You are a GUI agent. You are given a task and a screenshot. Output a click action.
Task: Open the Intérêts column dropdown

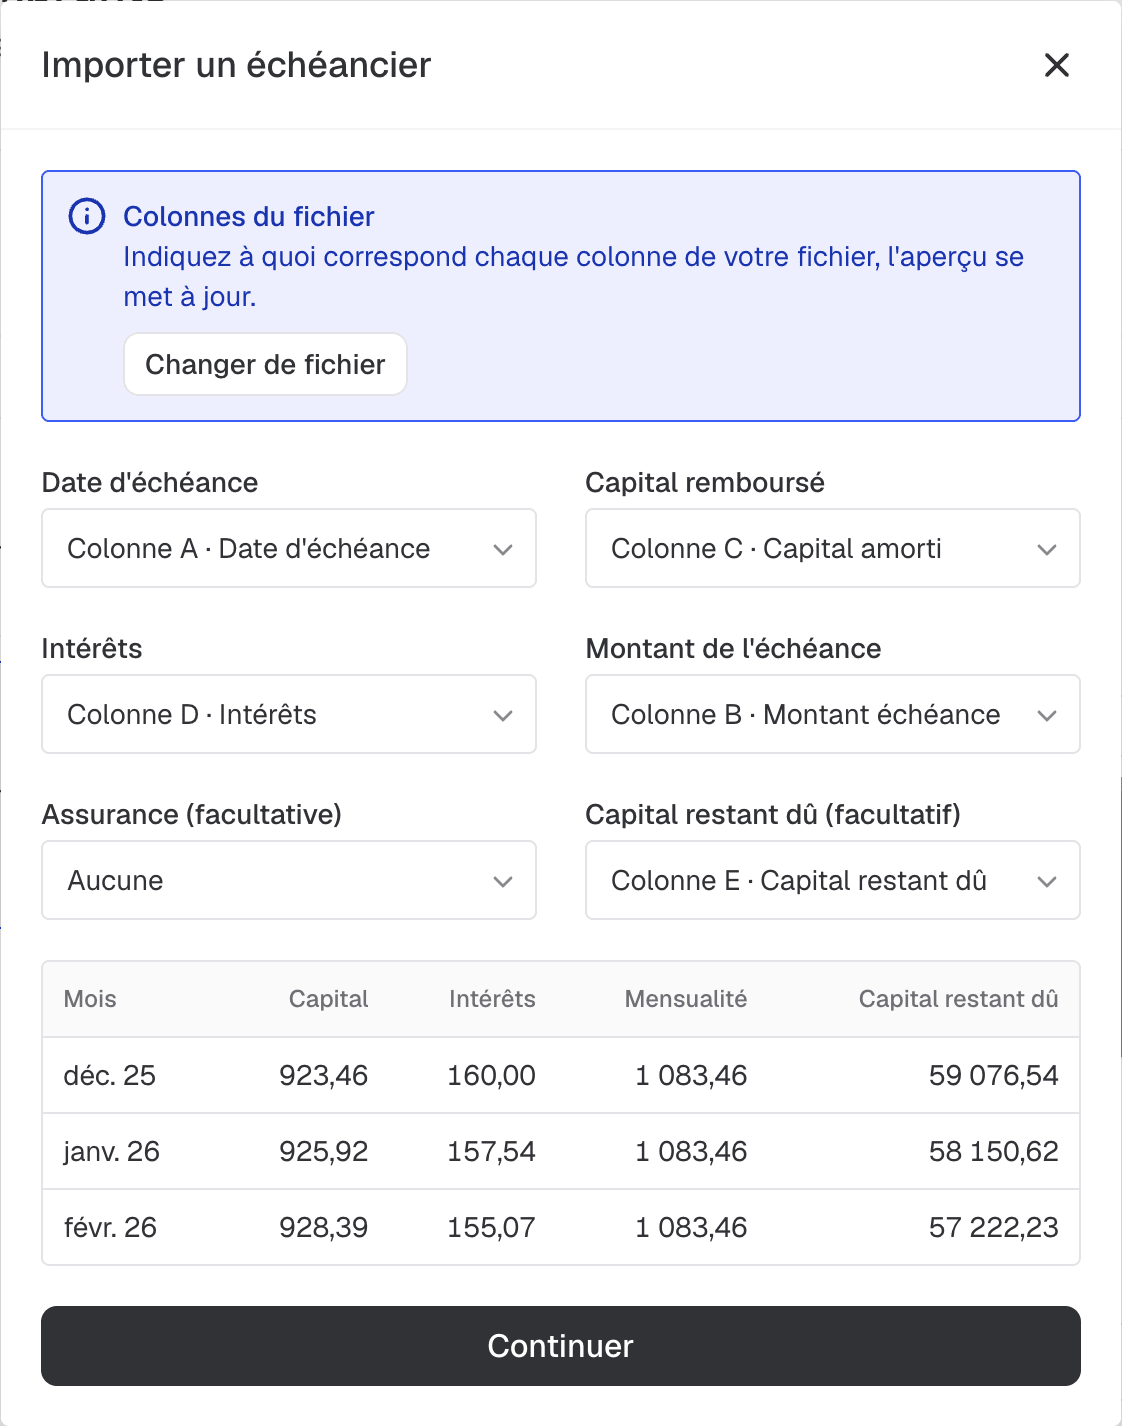pos(289,714)
